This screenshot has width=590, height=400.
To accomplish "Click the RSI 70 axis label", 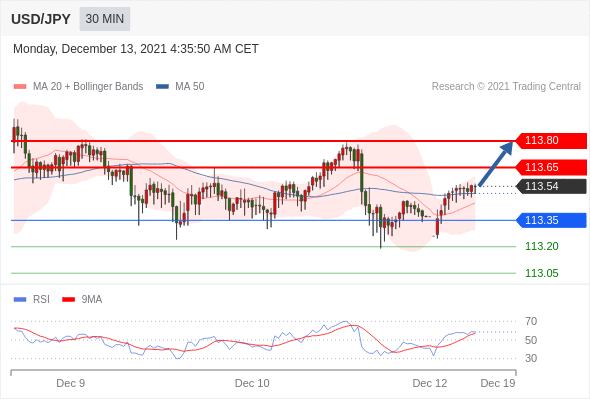I will point(531,321).
